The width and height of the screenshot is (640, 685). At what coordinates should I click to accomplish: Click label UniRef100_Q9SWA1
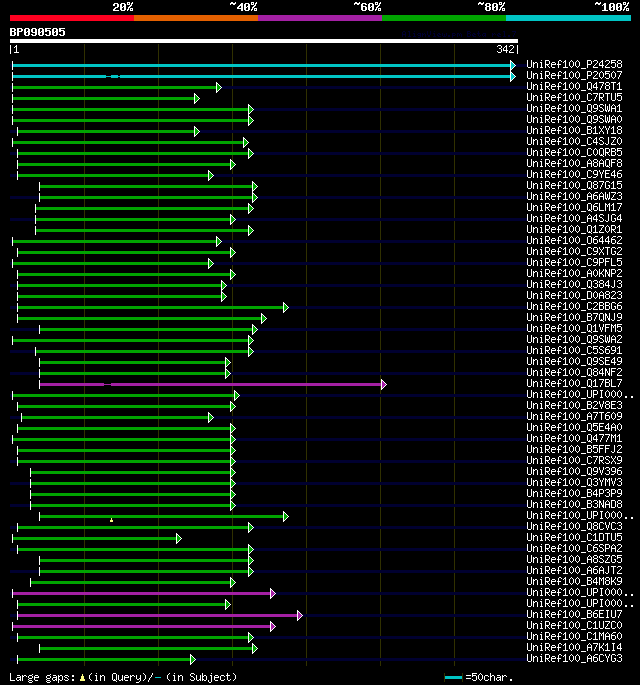574,108
